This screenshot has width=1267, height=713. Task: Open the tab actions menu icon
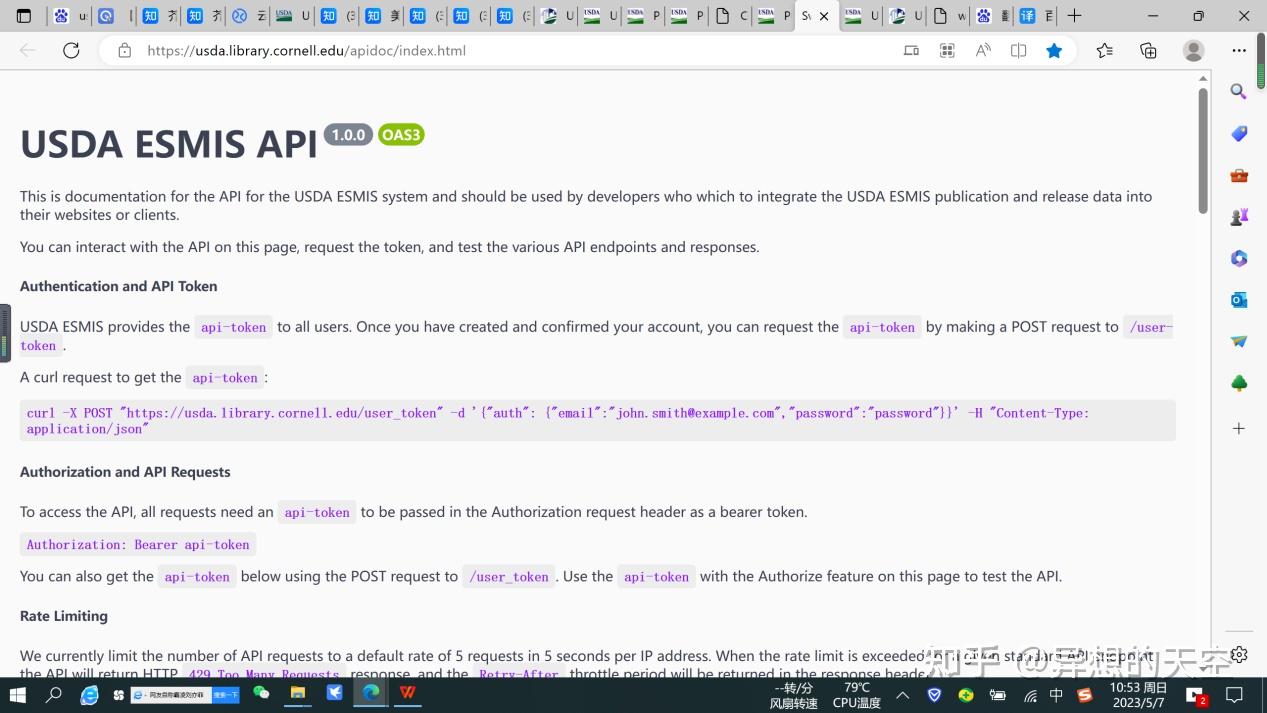click(x=24, y=16)
